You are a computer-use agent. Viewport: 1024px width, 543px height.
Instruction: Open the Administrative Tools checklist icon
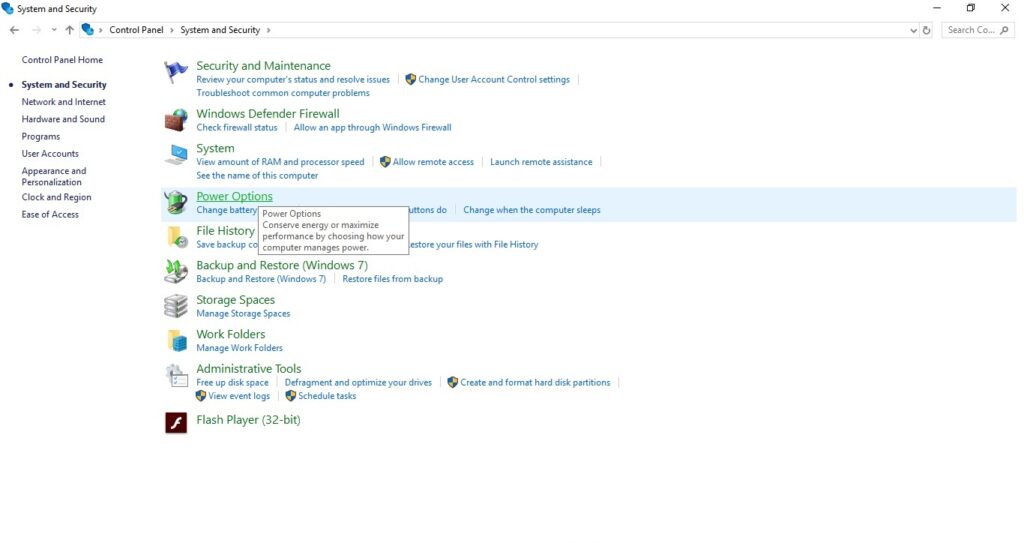pyautogui.click(x=176, y=376)
